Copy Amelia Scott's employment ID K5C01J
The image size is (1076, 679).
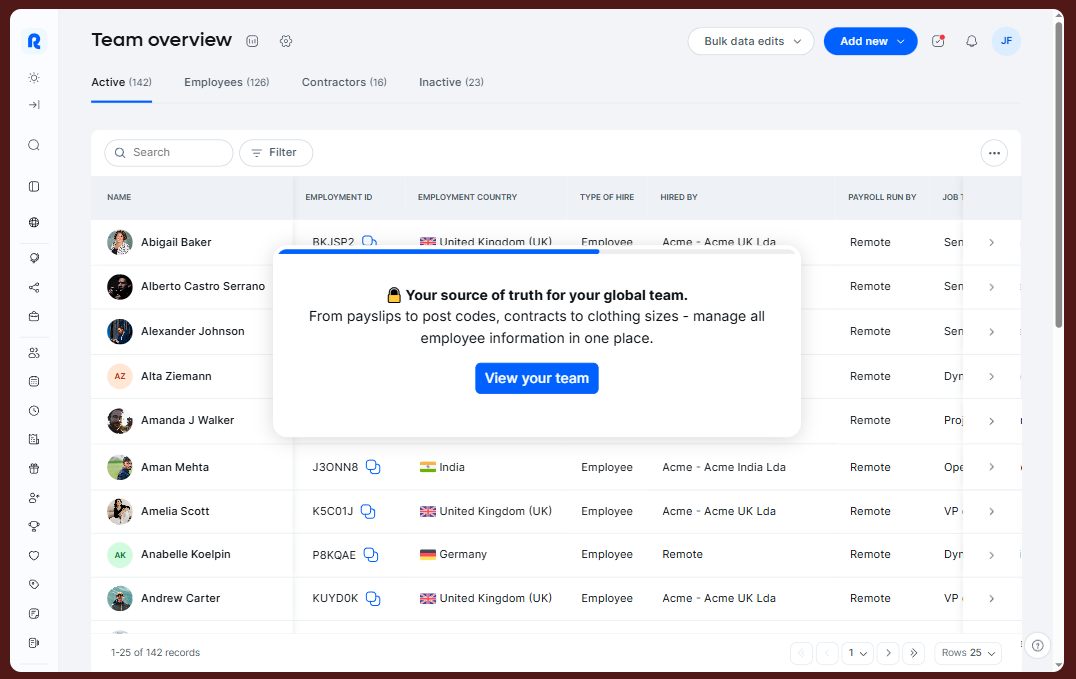click(x=368, y=511)
